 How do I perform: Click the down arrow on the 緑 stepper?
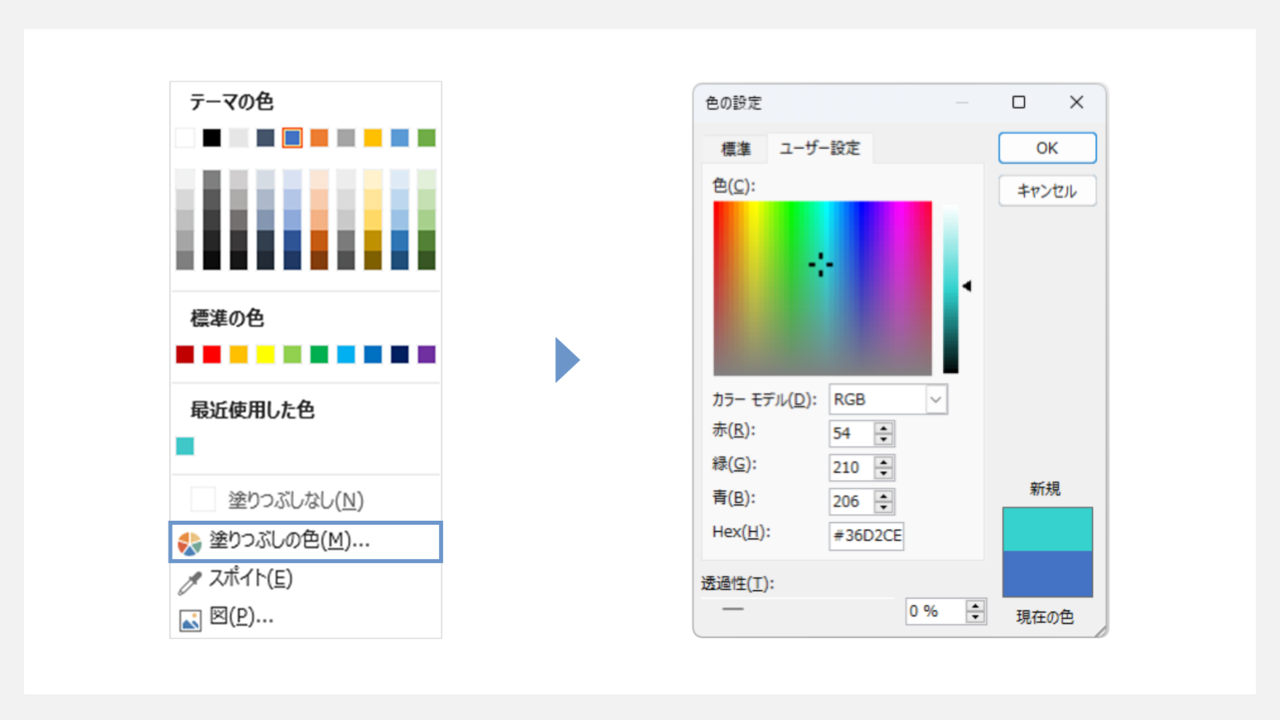point(884,472)
